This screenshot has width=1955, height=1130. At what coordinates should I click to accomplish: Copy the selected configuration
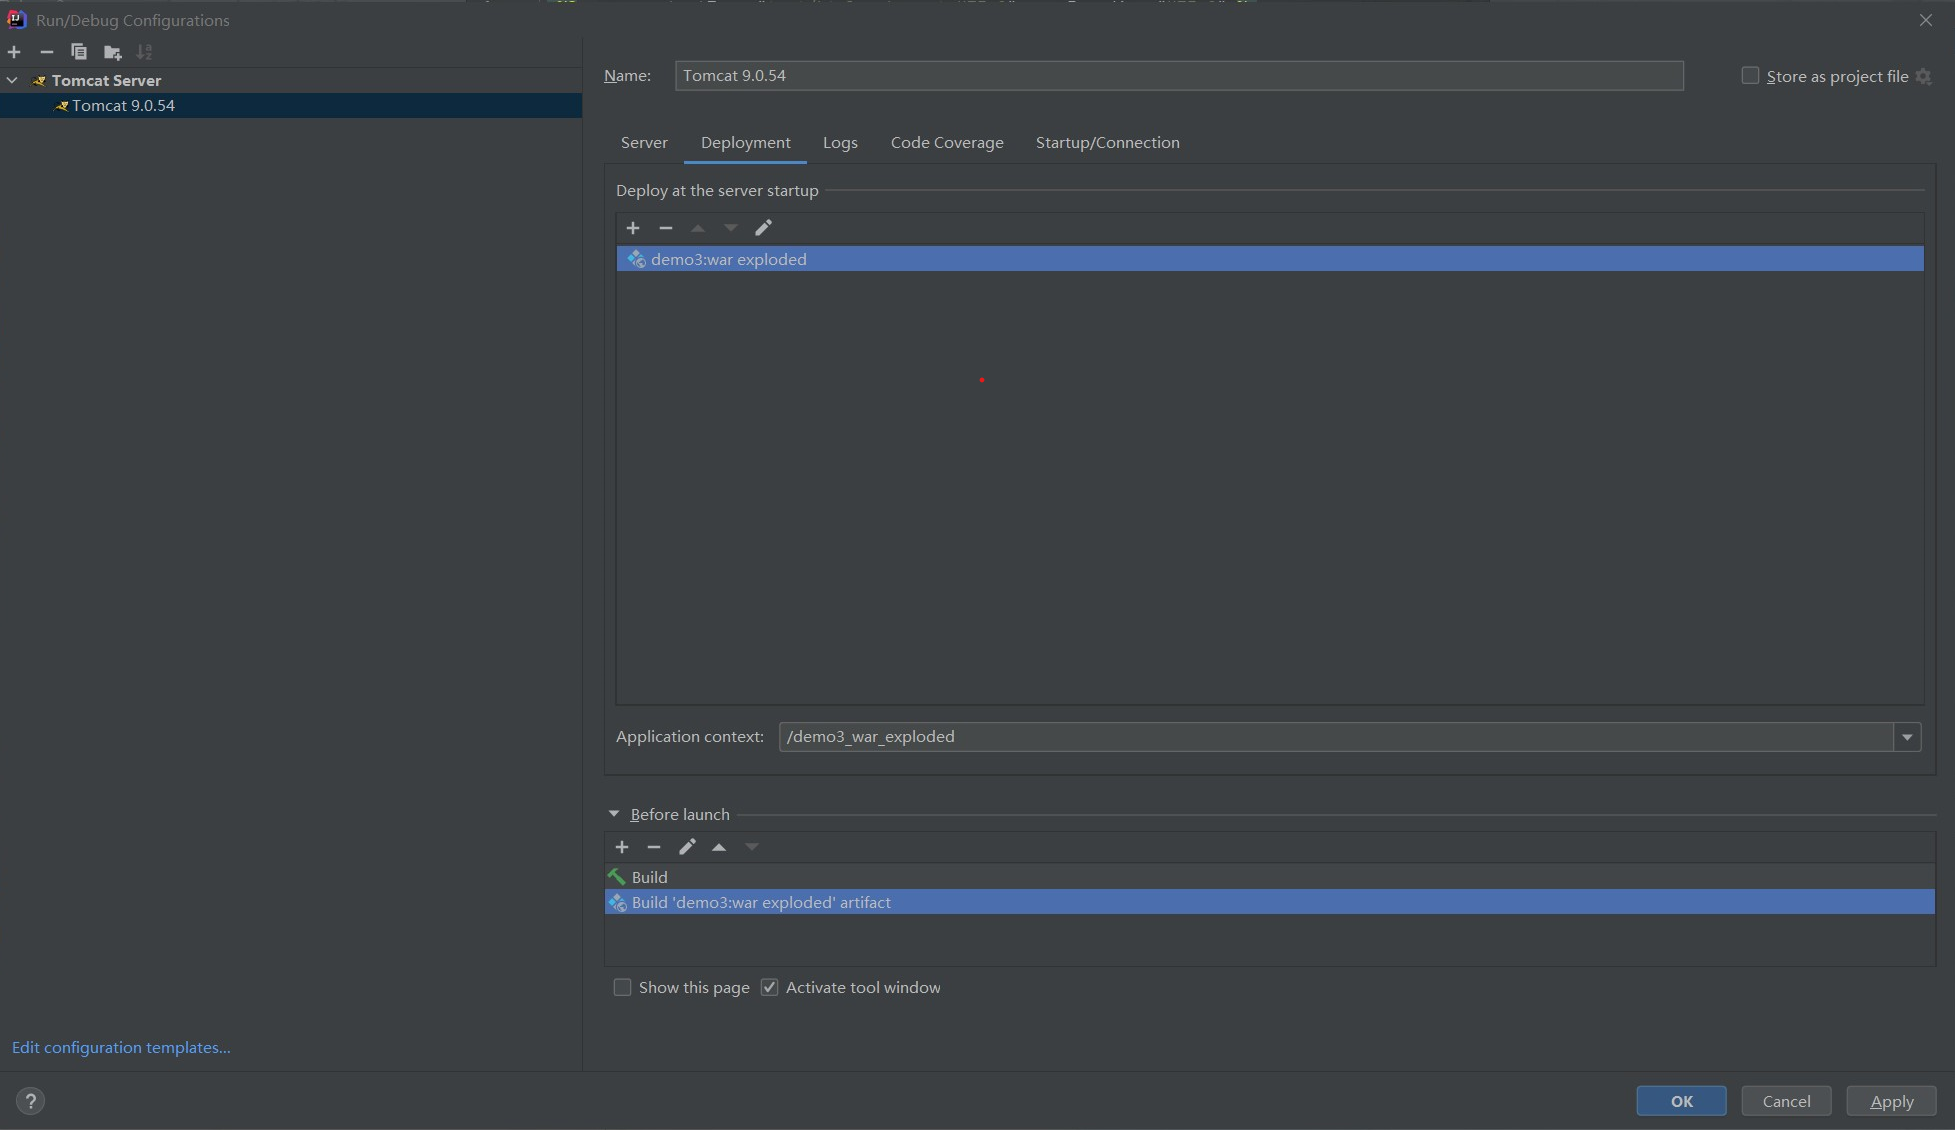point(79,52)
